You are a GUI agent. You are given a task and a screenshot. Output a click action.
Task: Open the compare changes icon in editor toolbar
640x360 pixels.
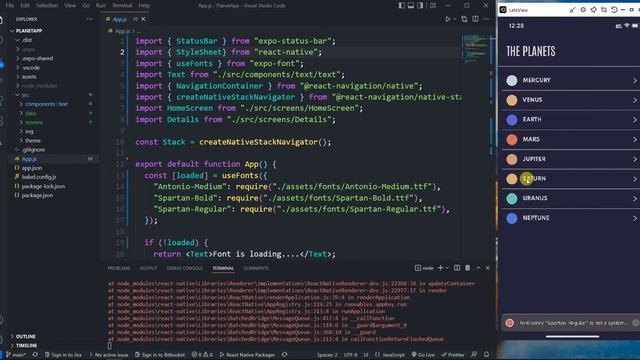464,19
